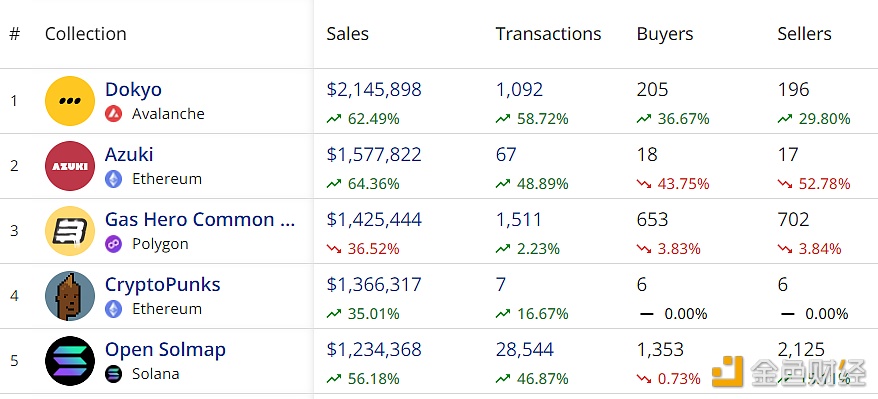Click the Avalanche chain icon under Dokyo
Image resolution: width=878 pixels, height=399 pixels.
[x=113, y=114]
